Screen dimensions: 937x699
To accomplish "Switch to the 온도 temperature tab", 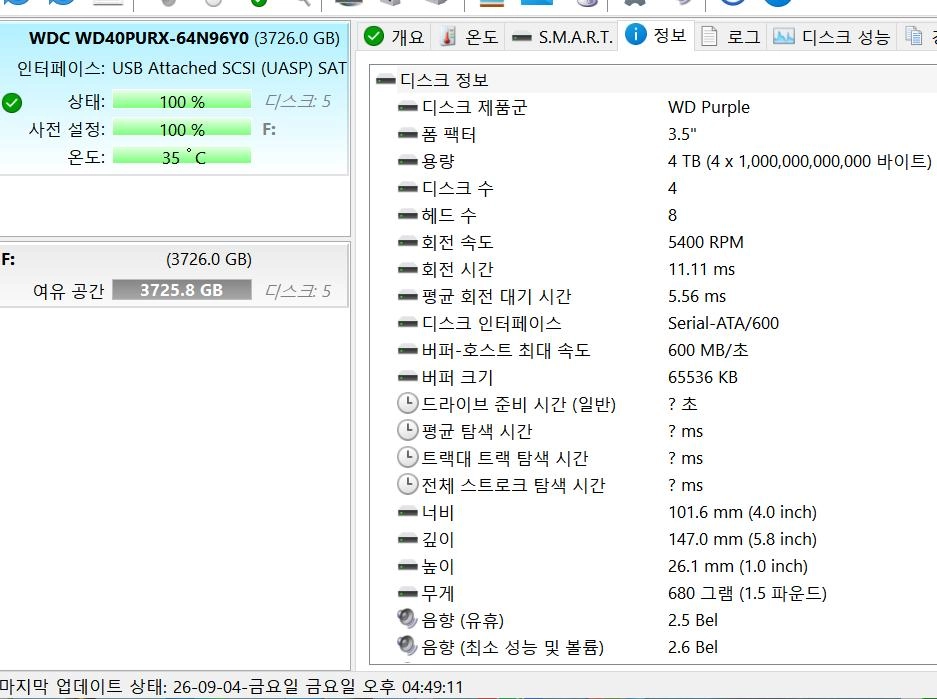I will (468, 37).
